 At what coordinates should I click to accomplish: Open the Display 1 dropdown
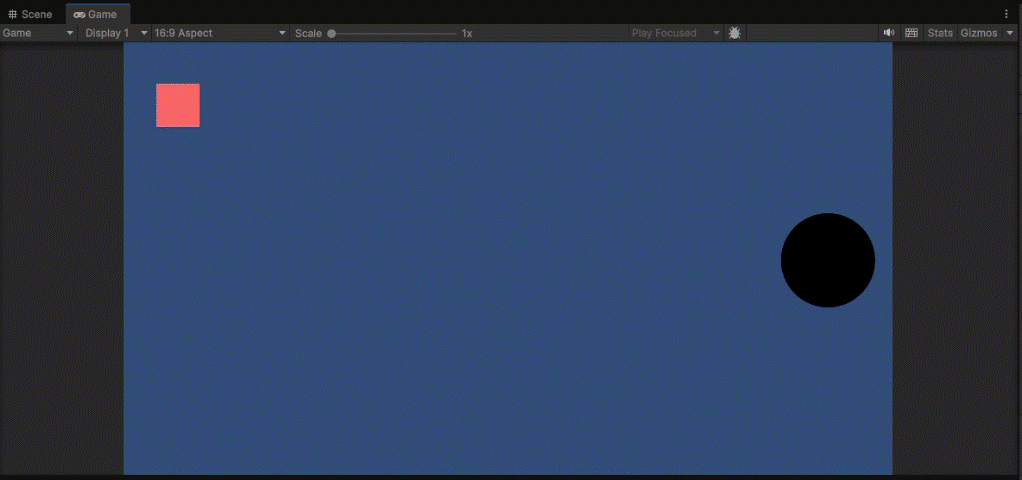point(115,33)
